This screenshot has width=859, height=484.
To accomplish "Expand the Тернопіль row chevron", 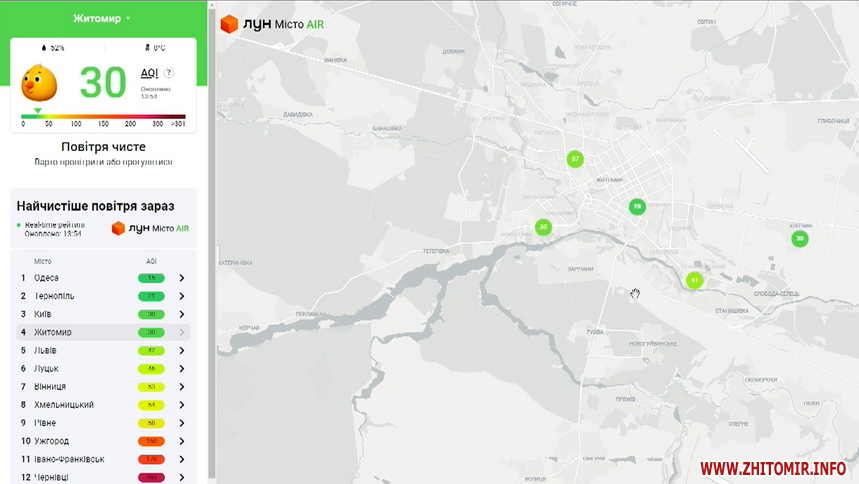I will [182, 296].
